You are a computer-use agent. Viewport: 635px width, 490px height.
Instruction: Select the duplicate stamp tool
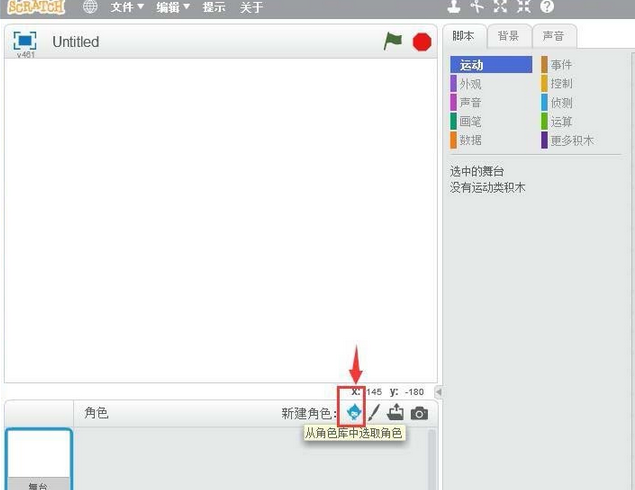(x=454, y=6)
